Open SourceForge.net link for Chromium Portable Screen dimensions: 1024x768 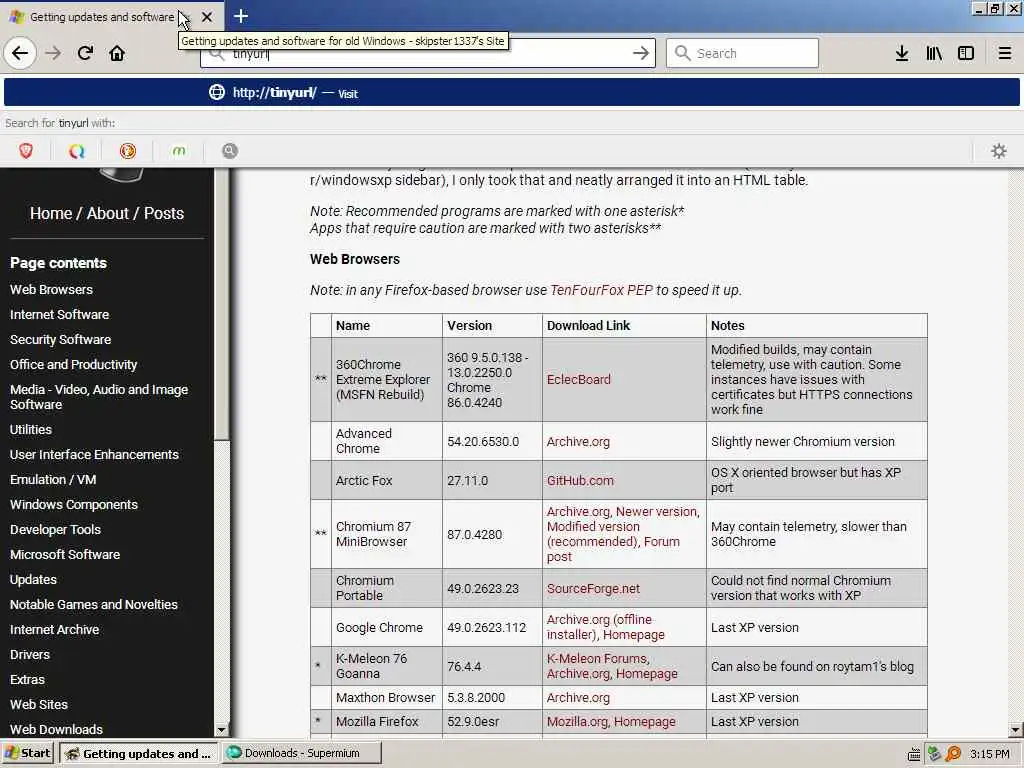pos(593,588)
